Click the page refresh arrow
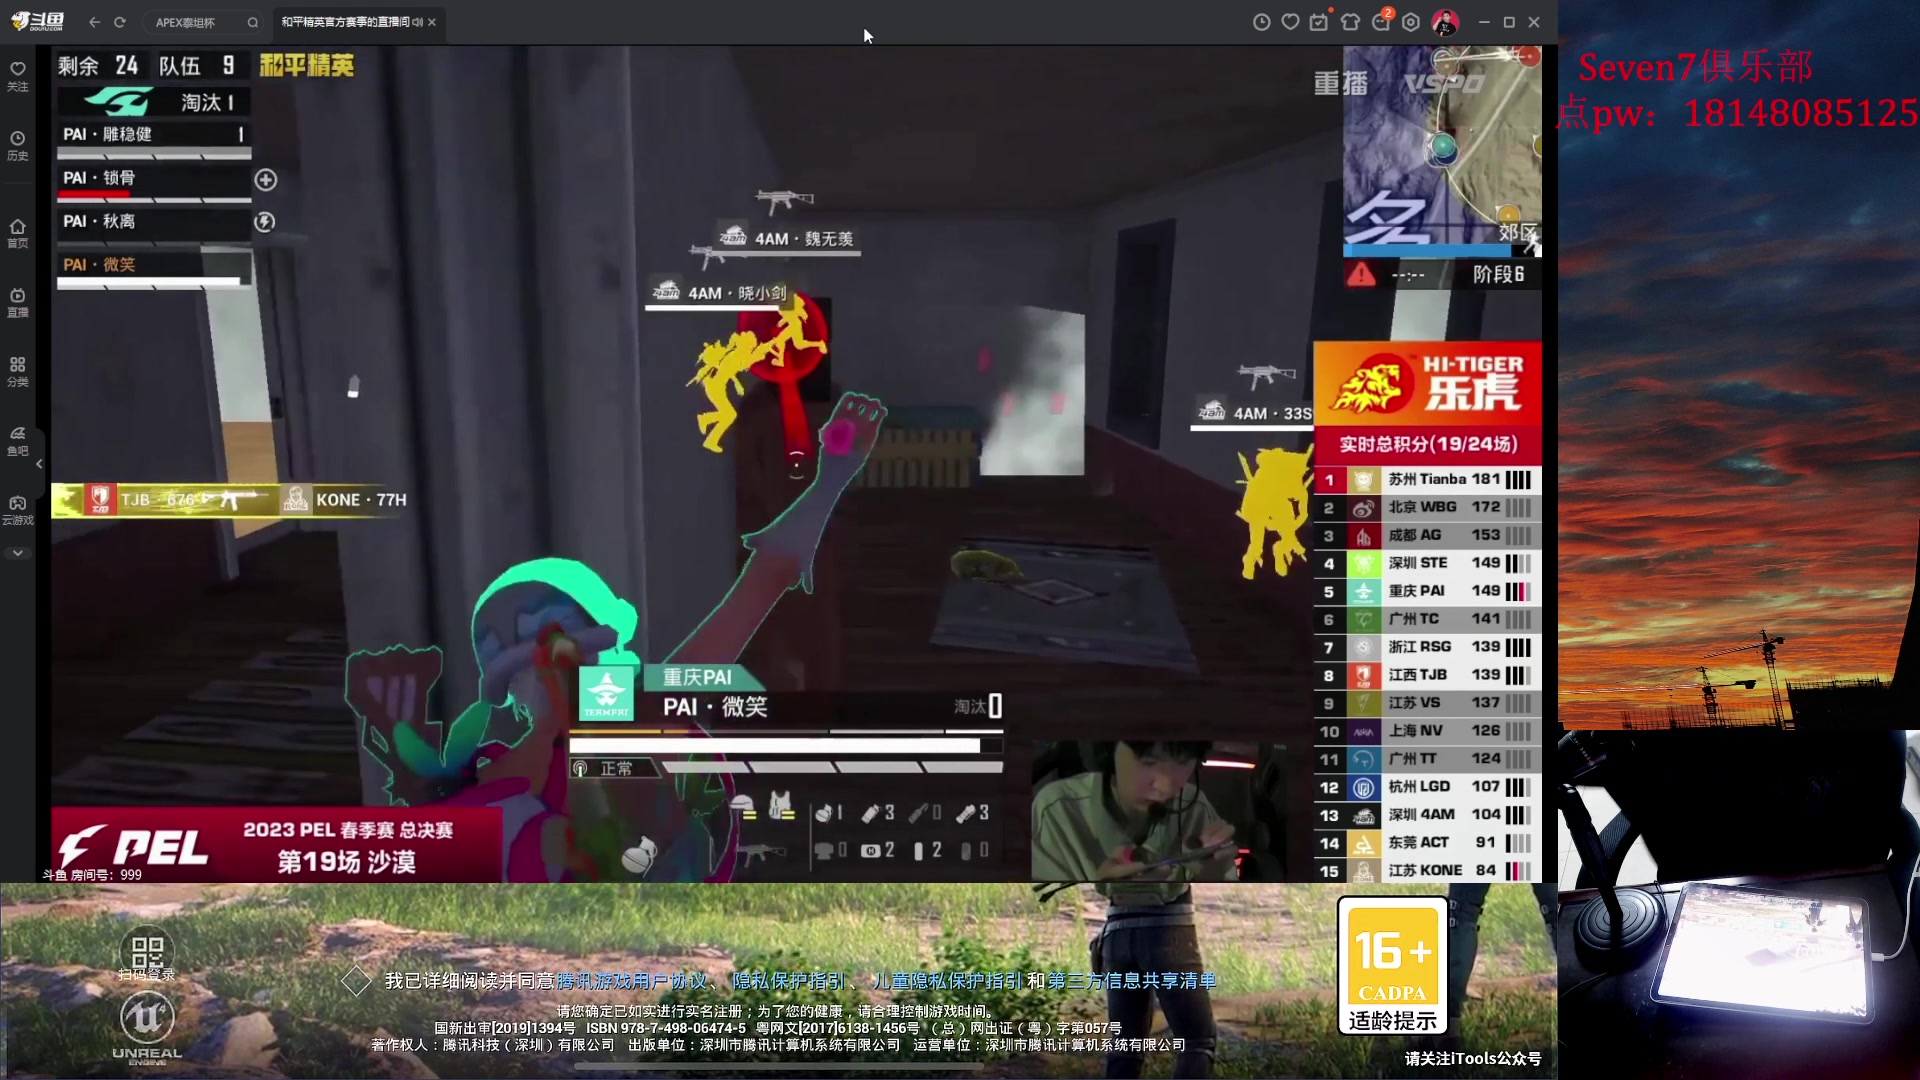Viewport: 1920px width, 1080px height. pyautogui.click(x=119, y=22)
